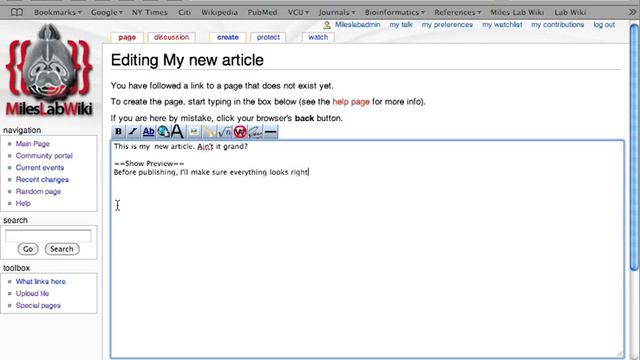Open Community portal link

(44, 156)
